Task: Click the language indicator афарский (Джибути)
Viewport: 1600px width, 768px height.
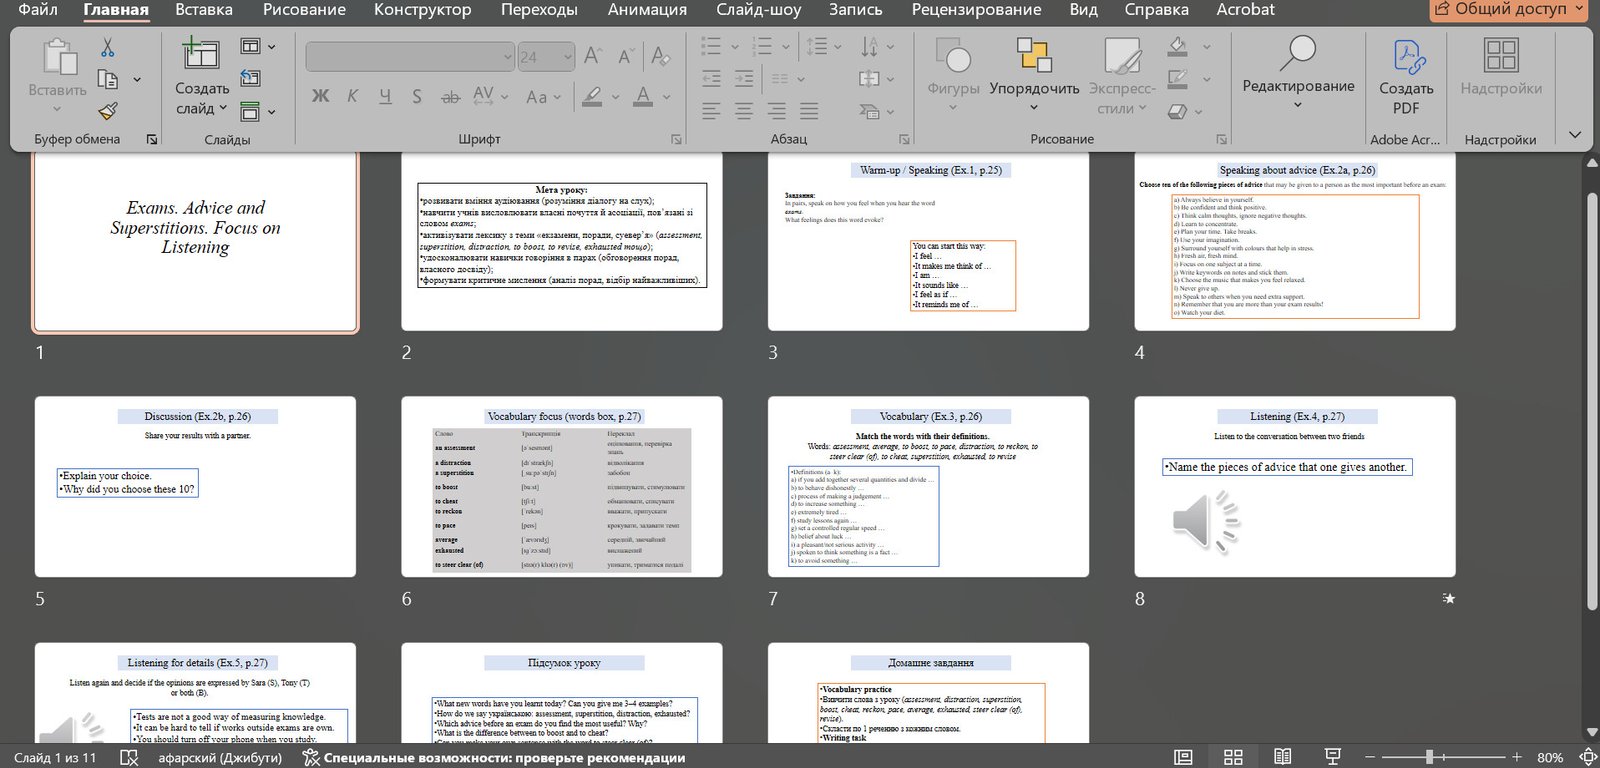Action: 220,757
